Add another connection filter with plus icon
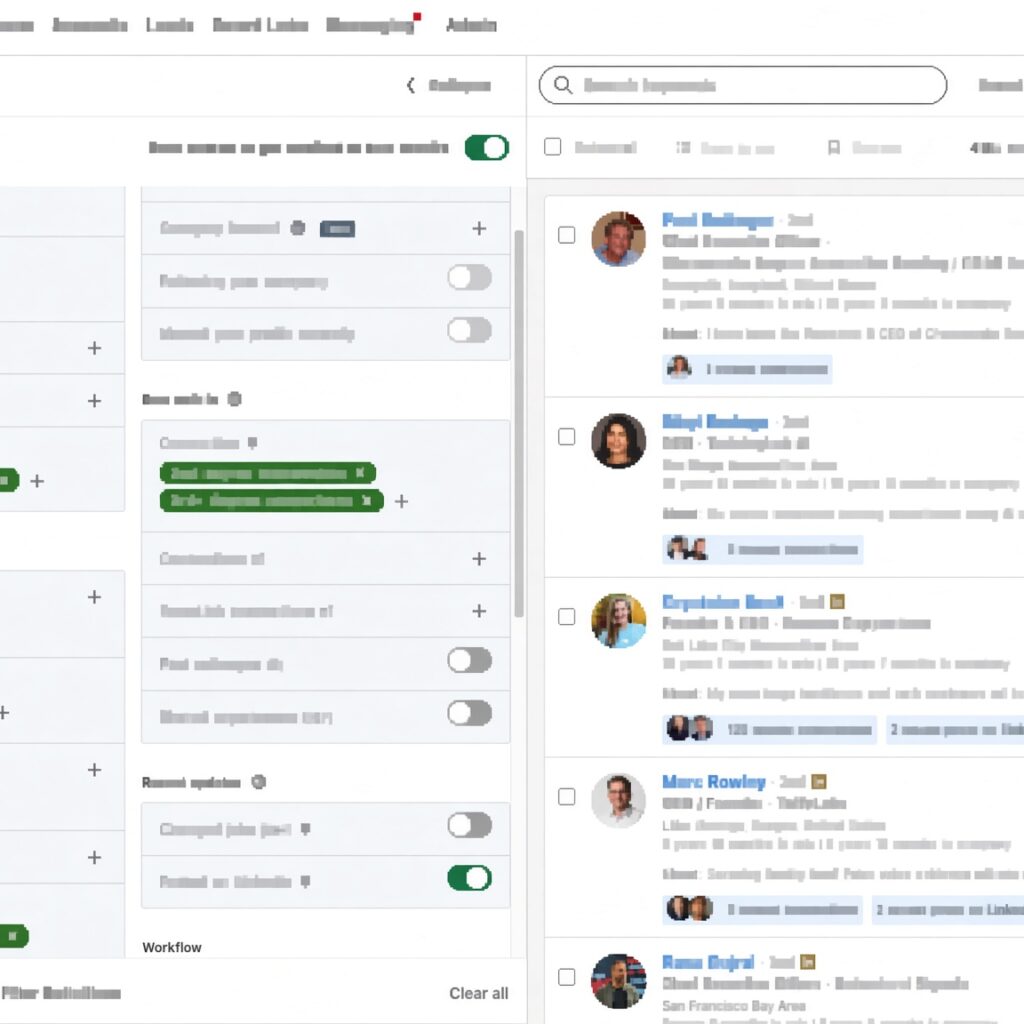This screenshot has width=1024, height=1024. (402, 502)
